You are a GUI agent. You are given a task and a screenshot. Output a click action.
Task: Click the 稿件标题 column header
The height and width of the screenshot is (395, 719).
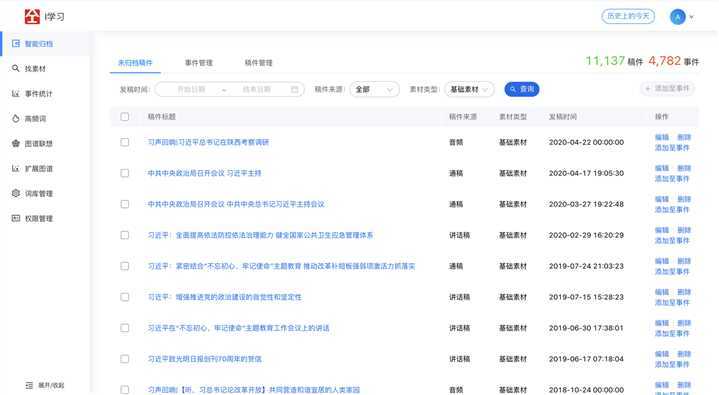coord(161,117)
